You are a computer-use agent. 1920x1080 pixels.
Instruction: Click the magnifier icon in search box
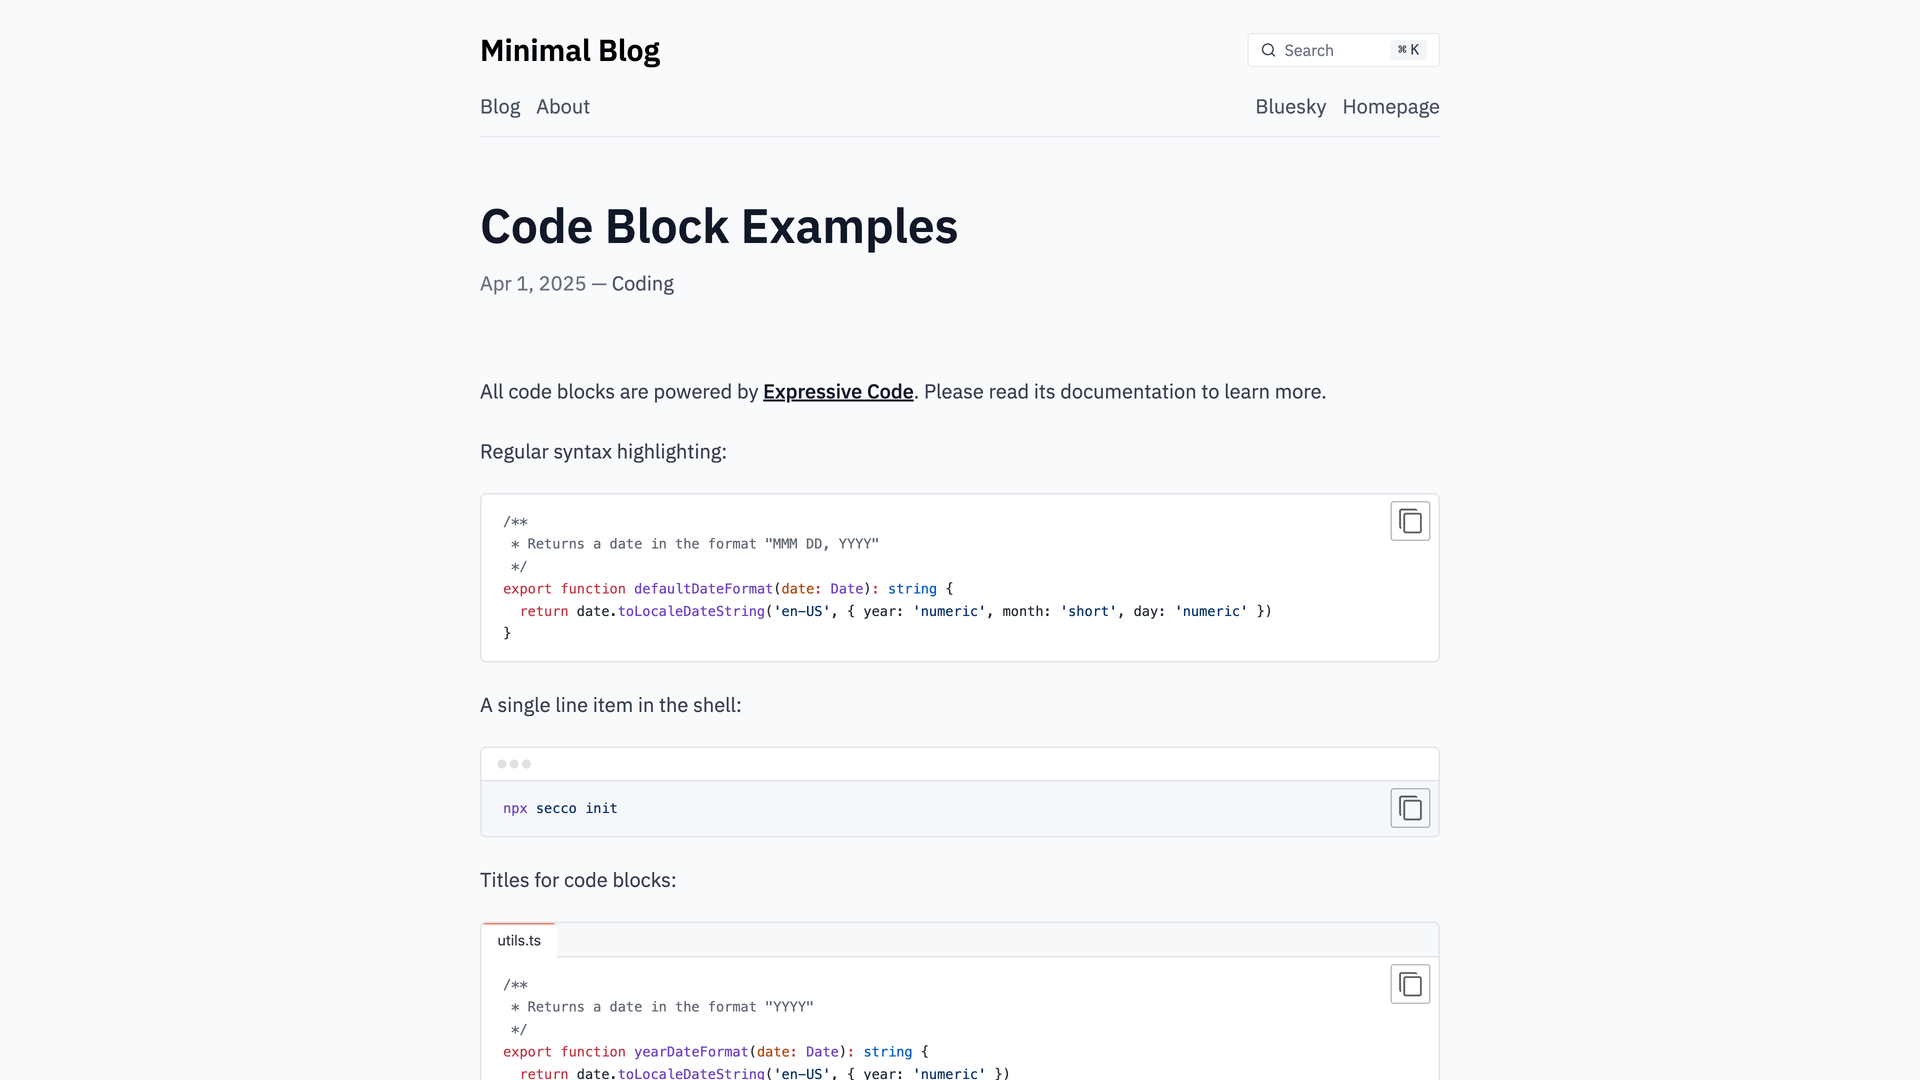(1268, 50)
